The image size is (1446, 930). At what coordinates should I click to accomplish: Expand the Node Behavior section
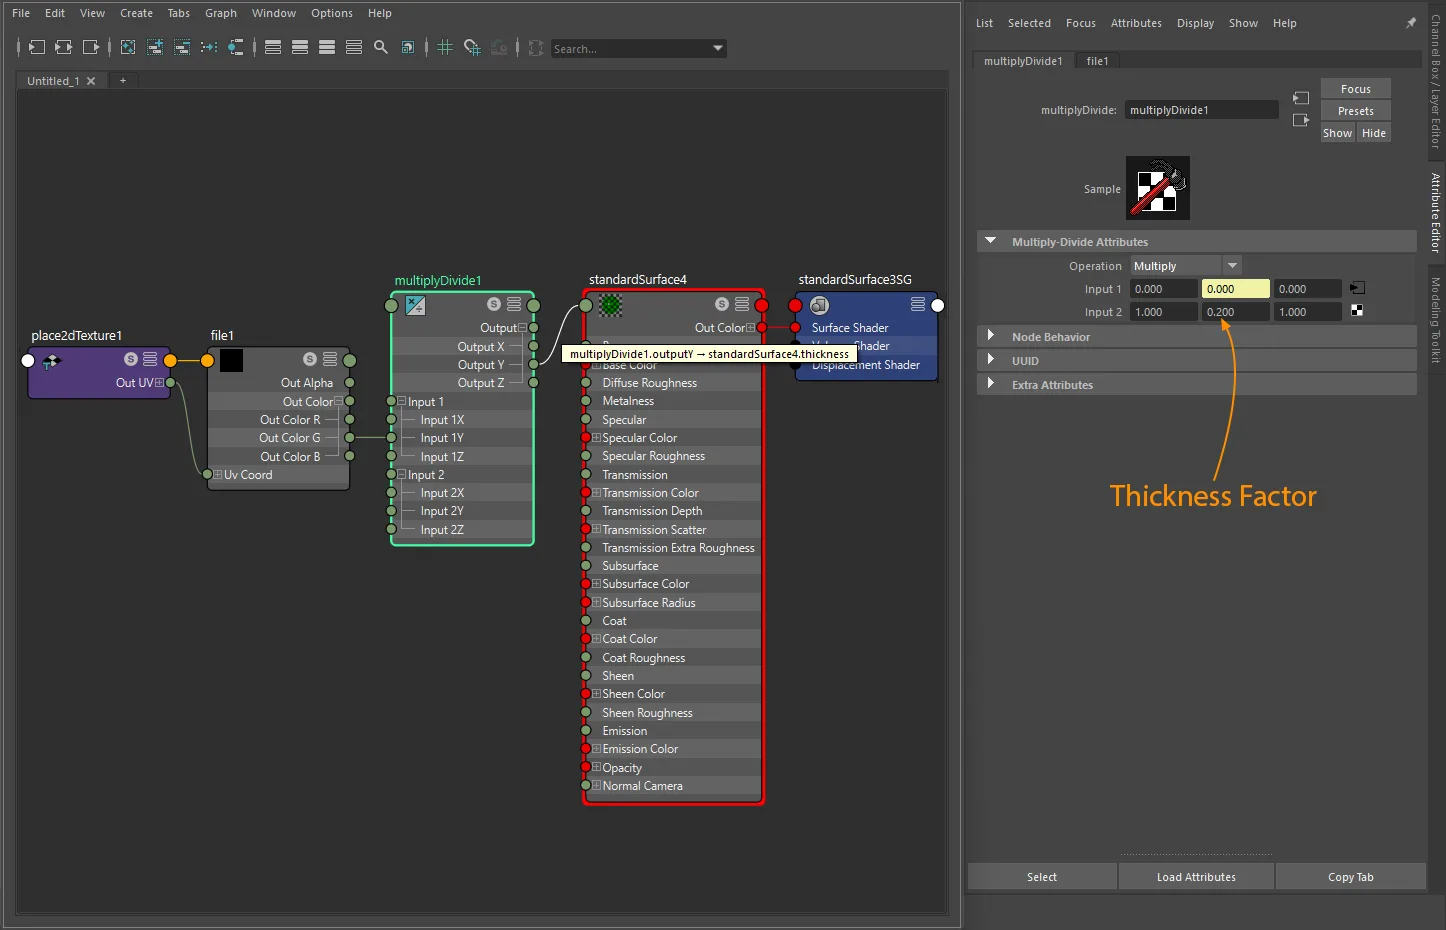[x=991, y=336]
